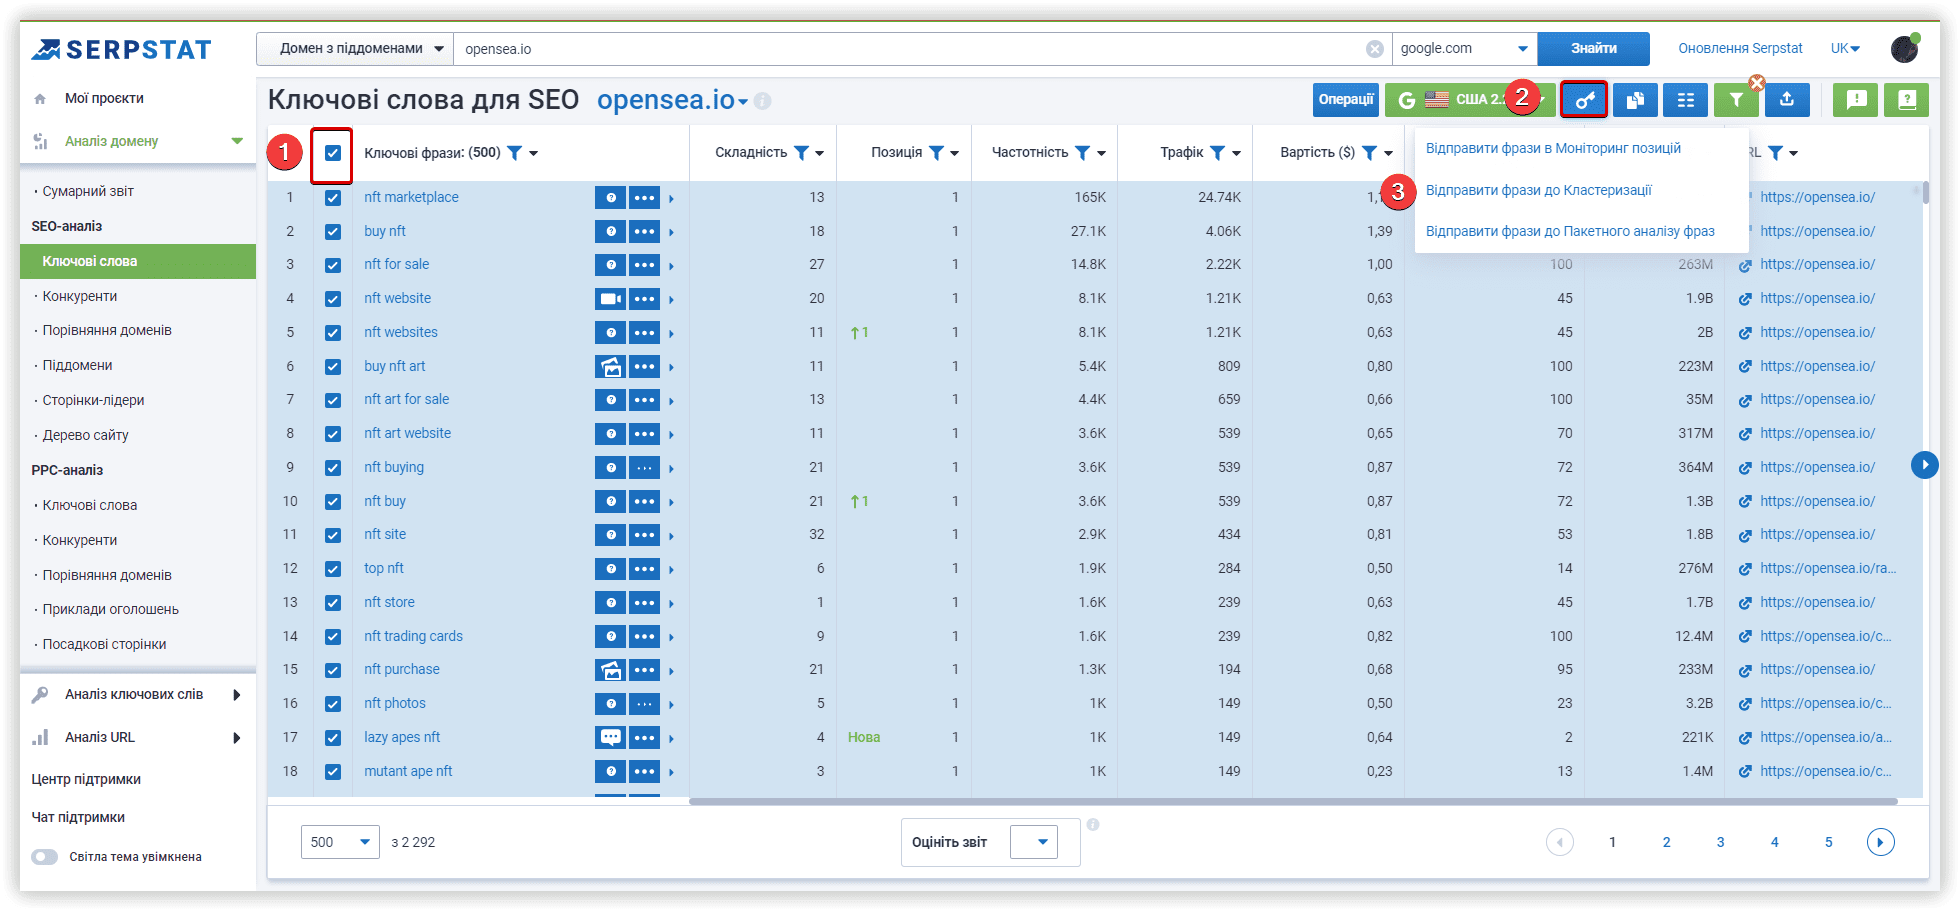Click video SERP icon for nft website
This screenshot has width=1960, height=911.
[x=610, y=299]
